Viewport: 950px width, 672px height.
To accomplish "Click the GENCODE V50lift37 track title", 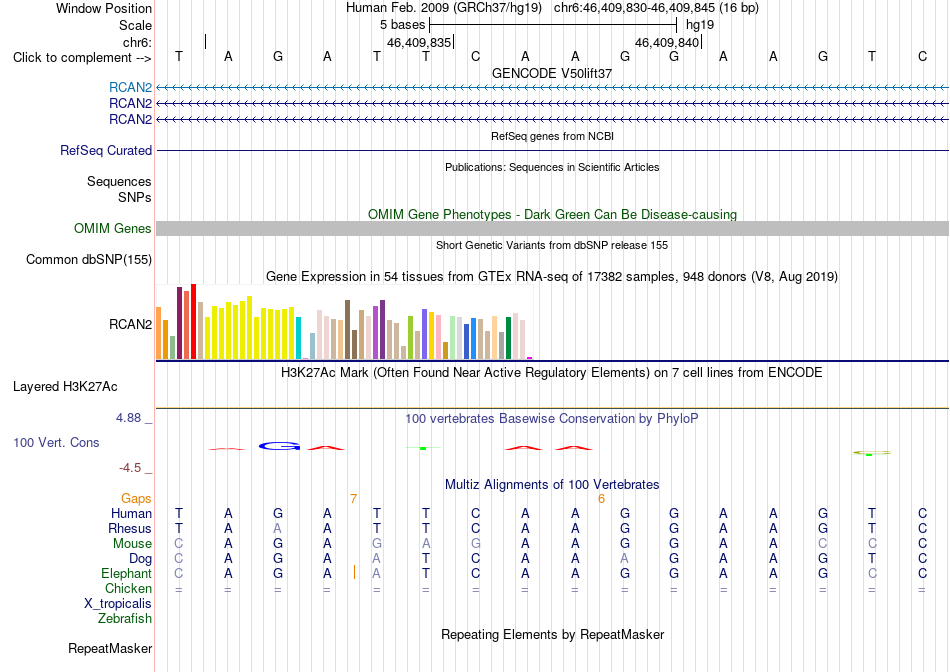I will pyautogui.click(x=552, y=73).
